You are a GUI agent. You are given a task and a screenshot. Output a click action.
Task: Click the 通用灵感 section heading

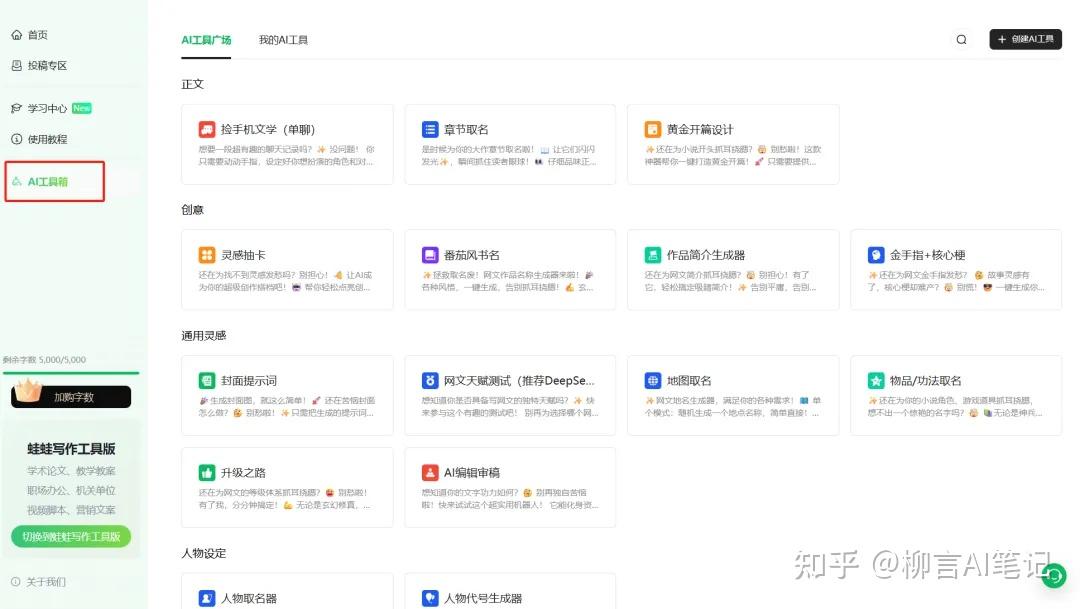point(204,336)
